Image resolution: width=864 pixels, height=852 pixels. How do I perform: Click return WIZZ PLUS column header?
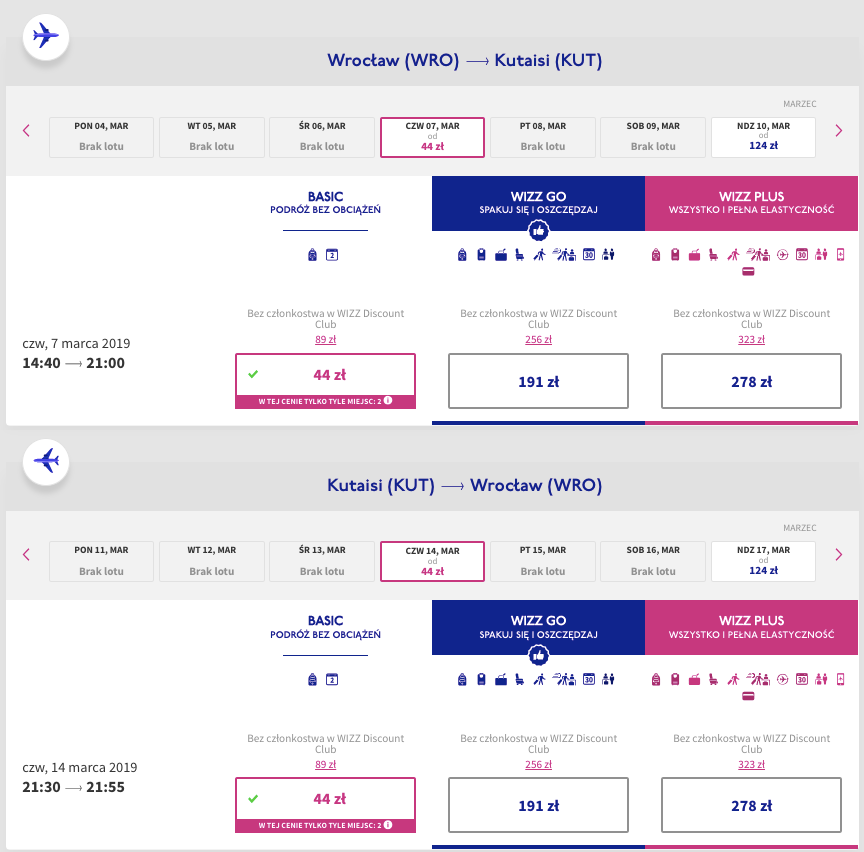752,627
